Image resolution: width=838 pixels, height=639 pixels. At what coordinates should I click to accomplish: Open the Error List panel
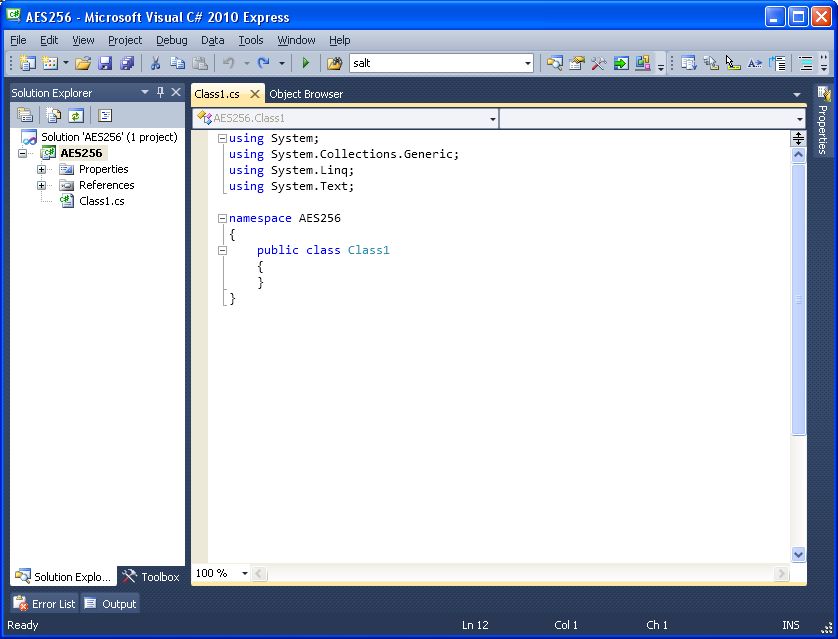coord(44,603)
